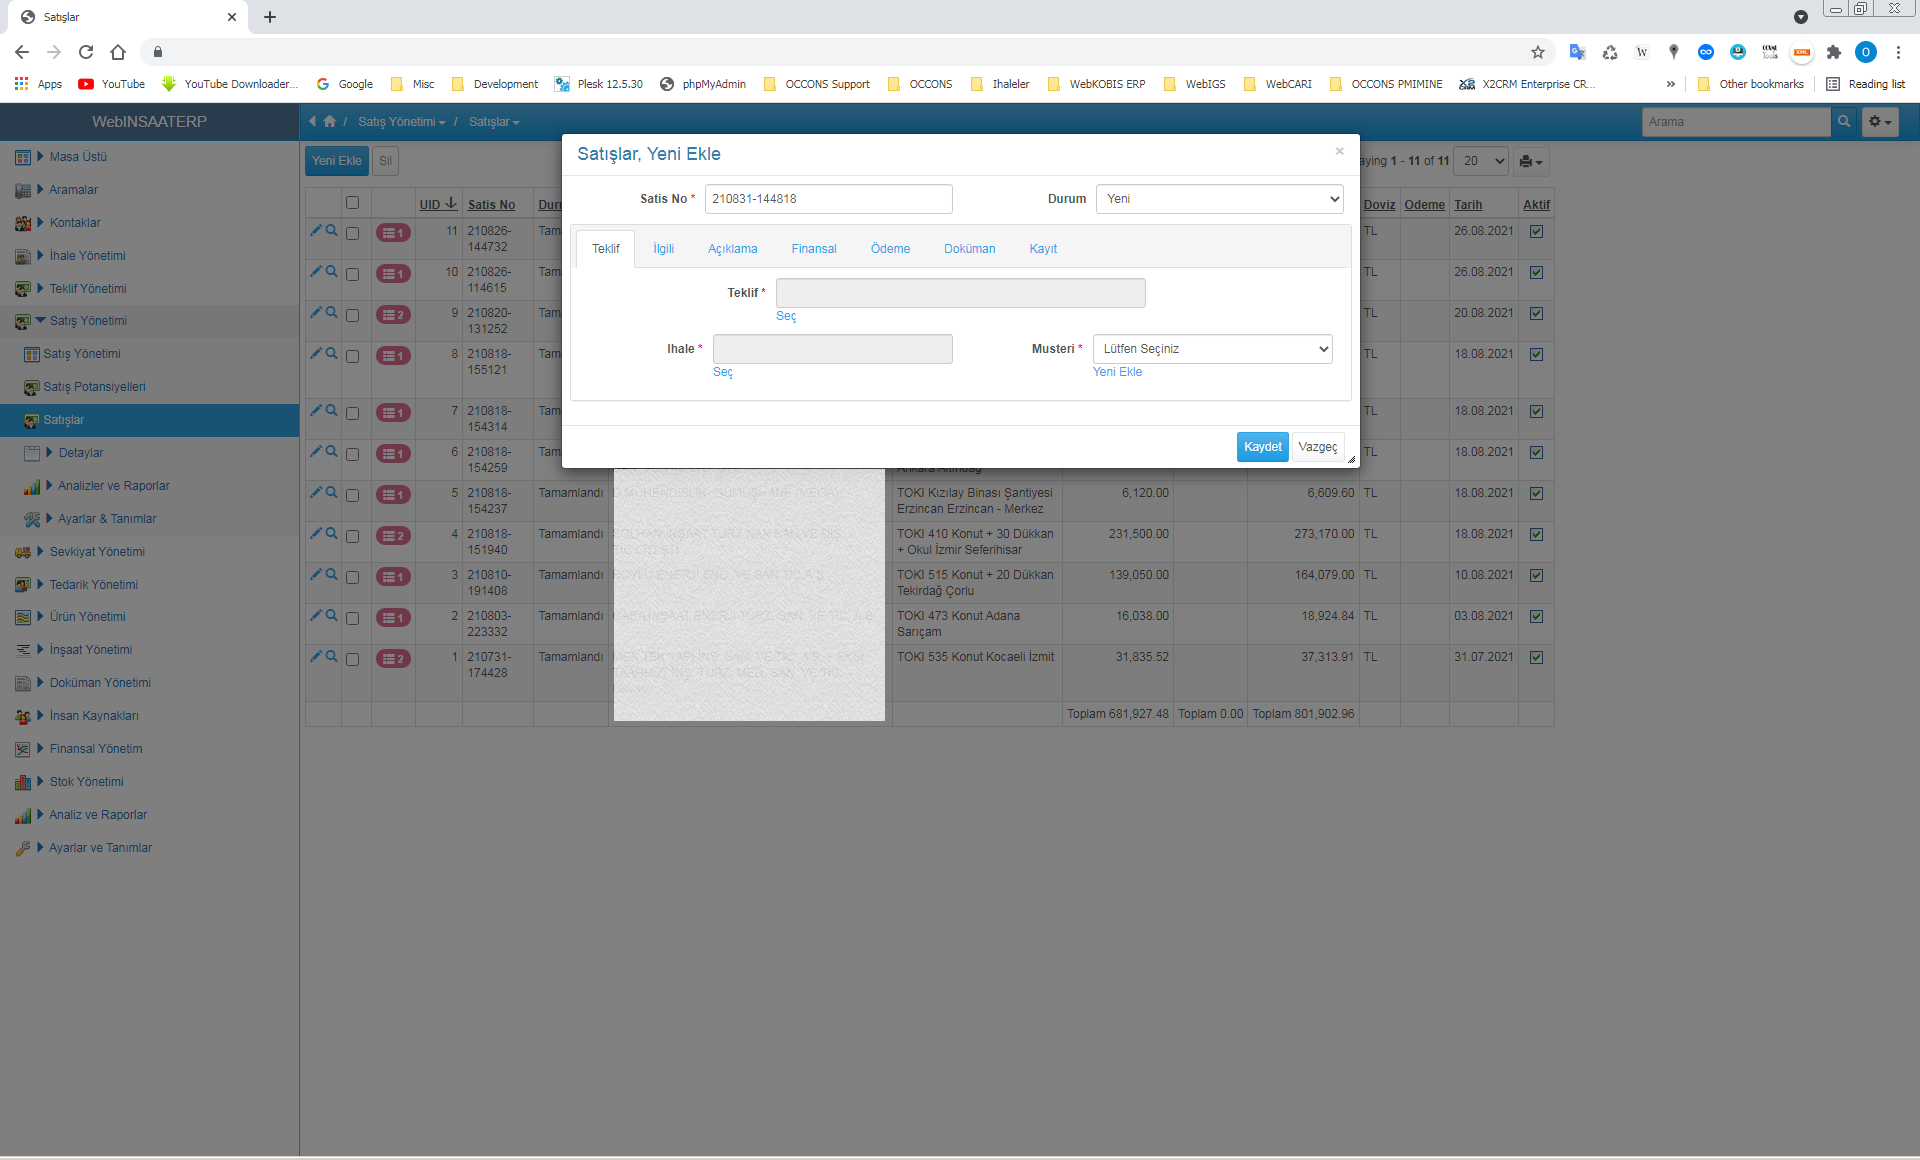Open the Musteri dropdown Lütfen Seçiniz

pyautogui.click(x=1212, y=349)
